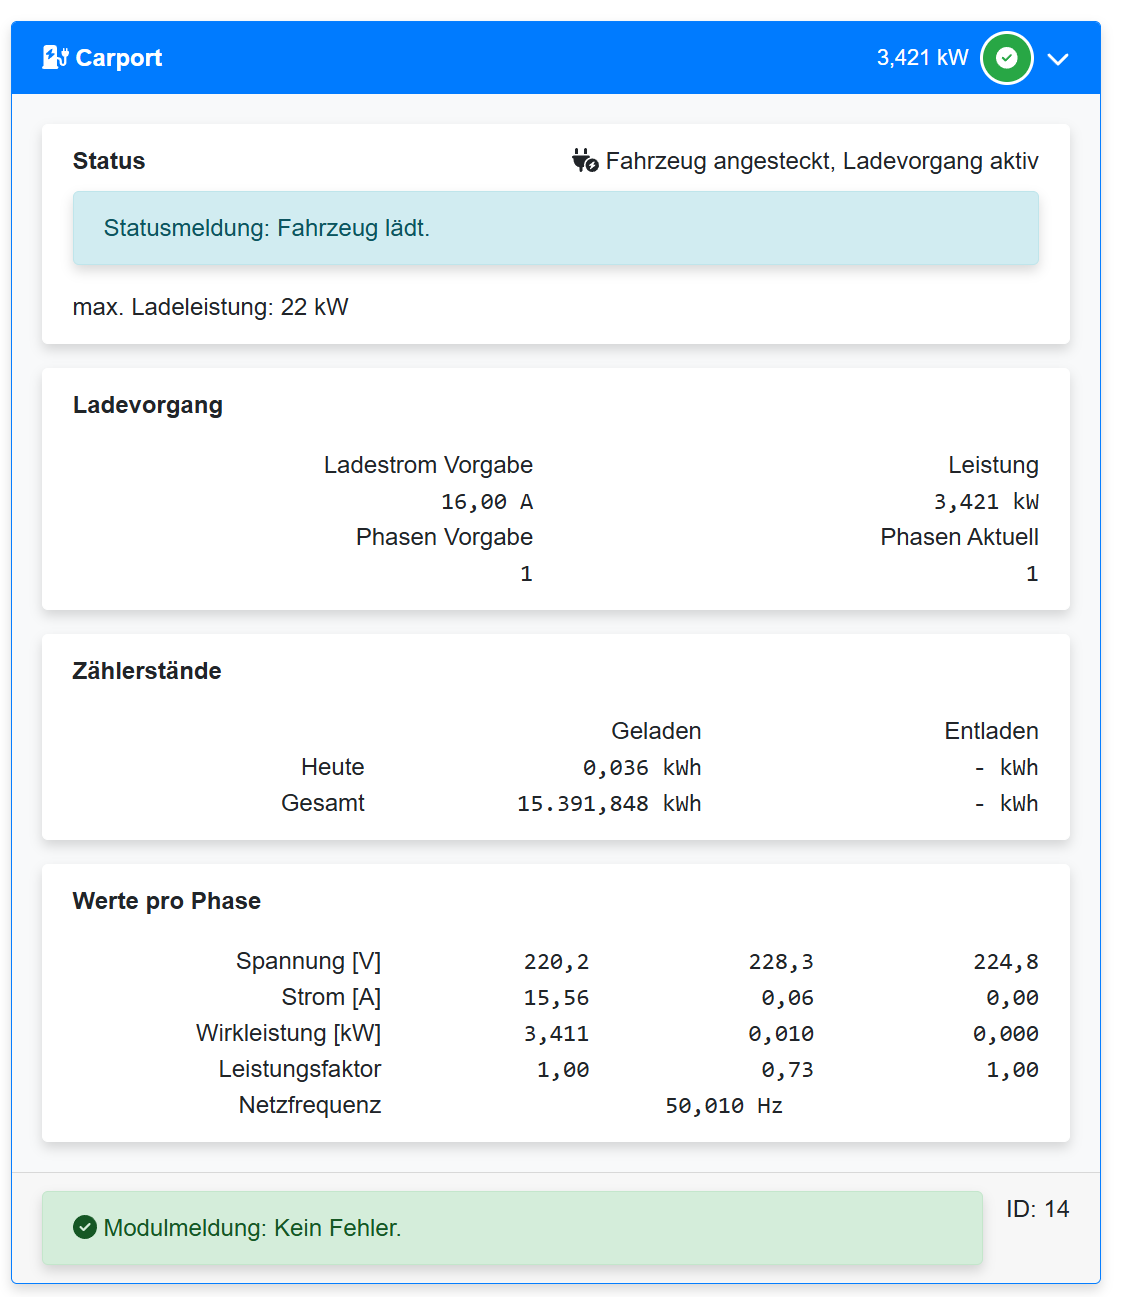Click the check icon in the Modulmeldung box

coord(85,1227)
